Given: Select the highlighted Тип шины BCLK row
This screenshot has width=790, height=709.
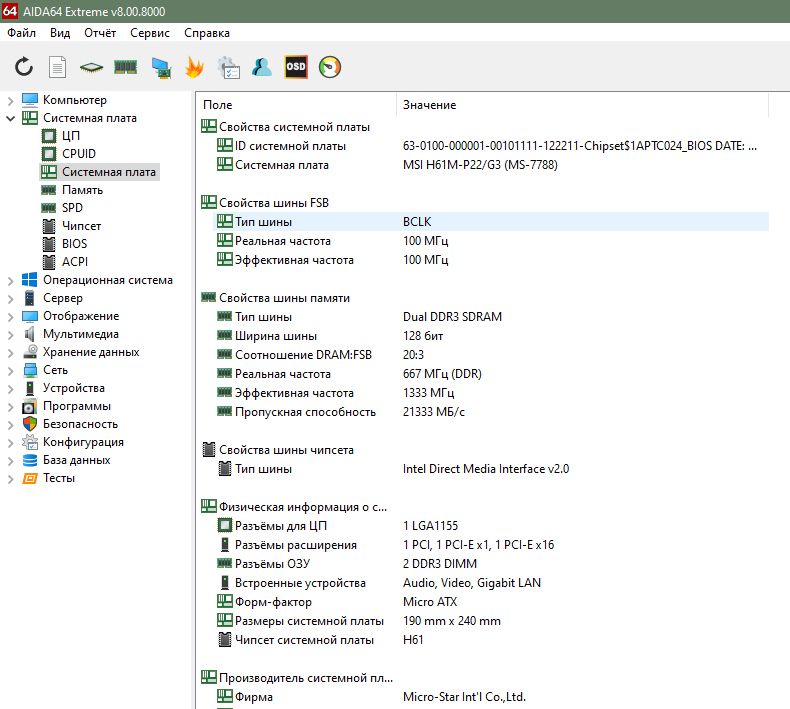Looking at the screenshot, I should [x=491, y=222].
